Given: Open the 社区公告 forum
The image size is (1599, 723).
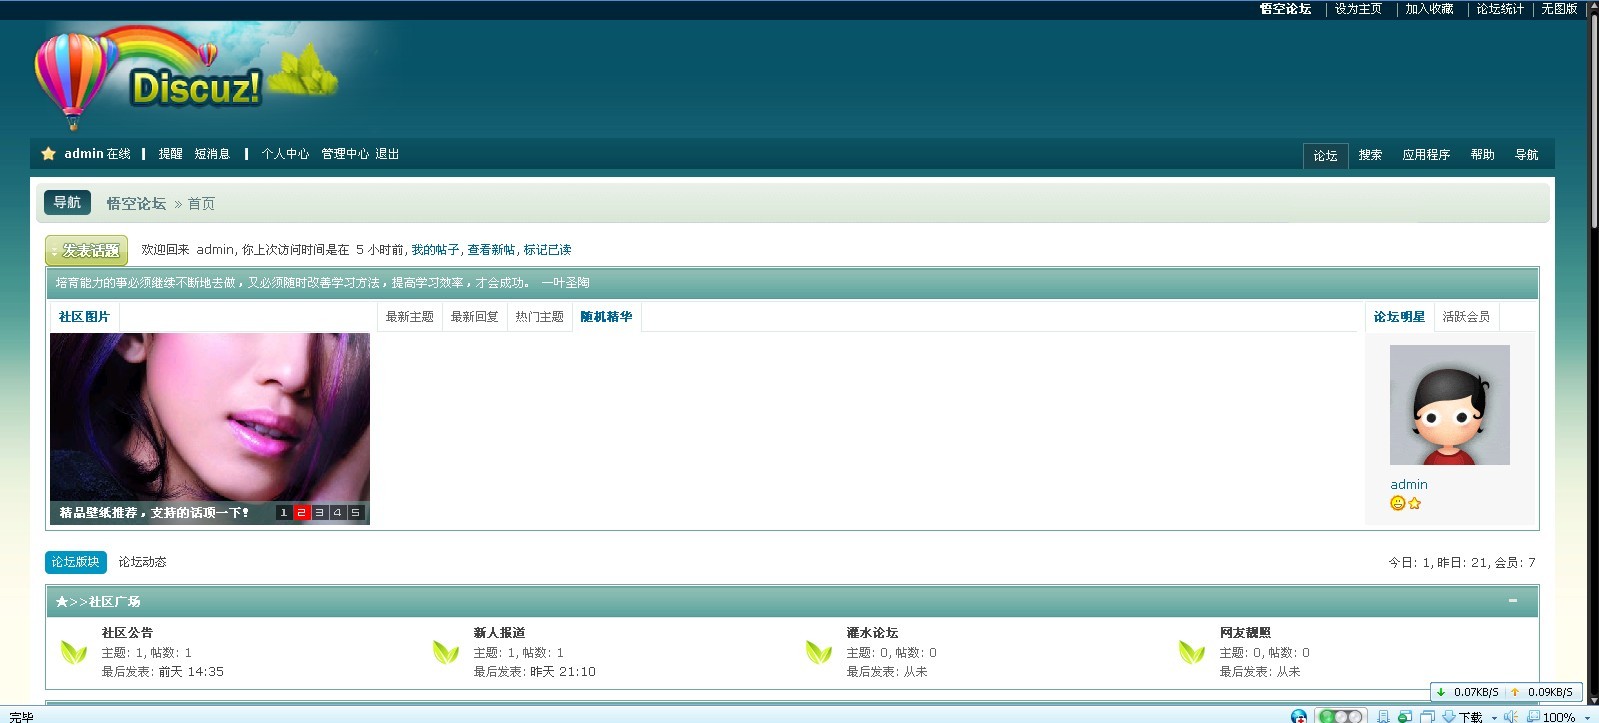Looking at the screenshot, I should click(x=127, y=633).
